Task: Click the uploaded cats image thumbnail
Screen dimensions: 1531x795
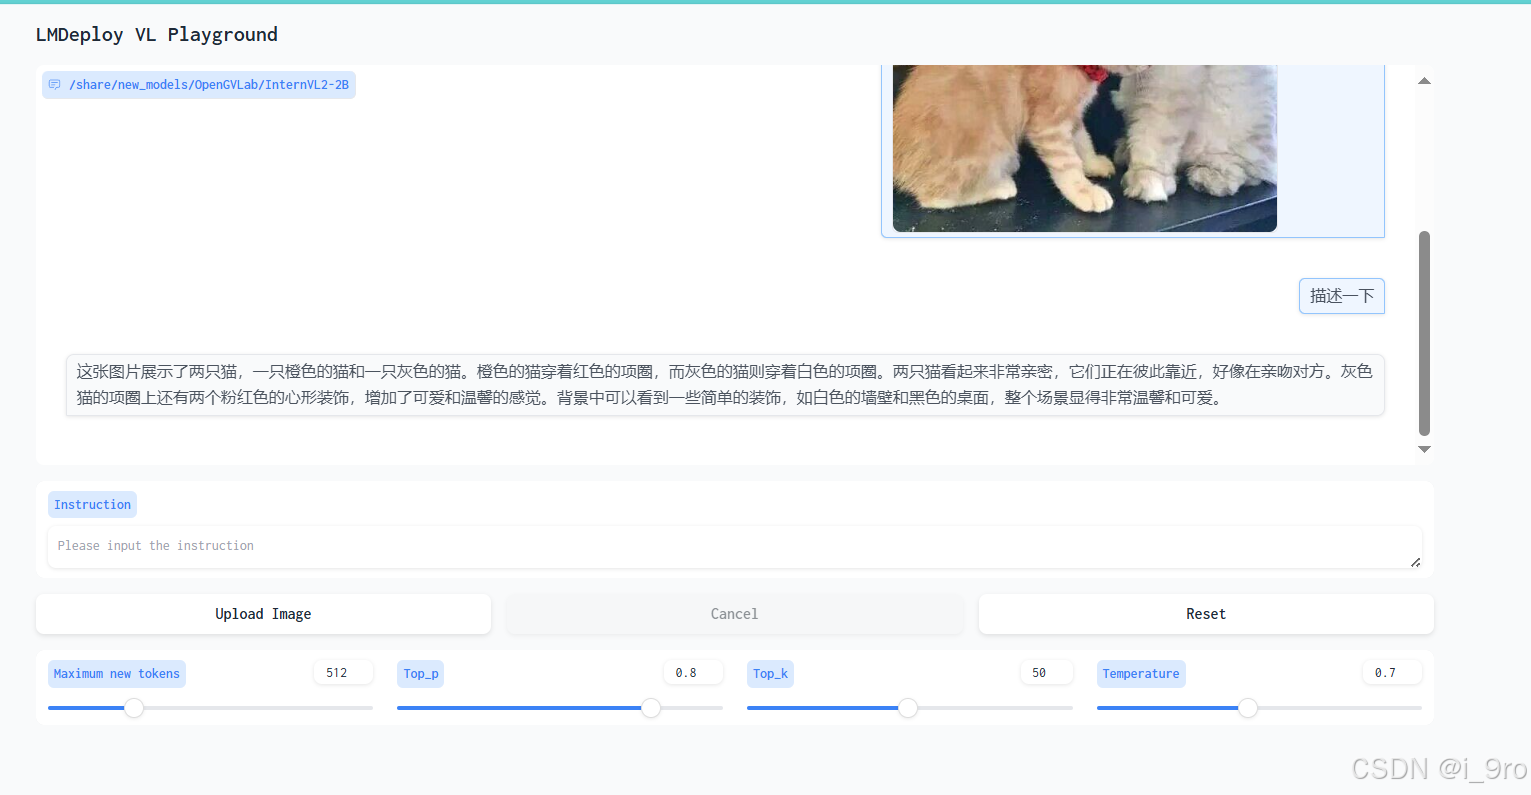Action: pos(1085,148)
